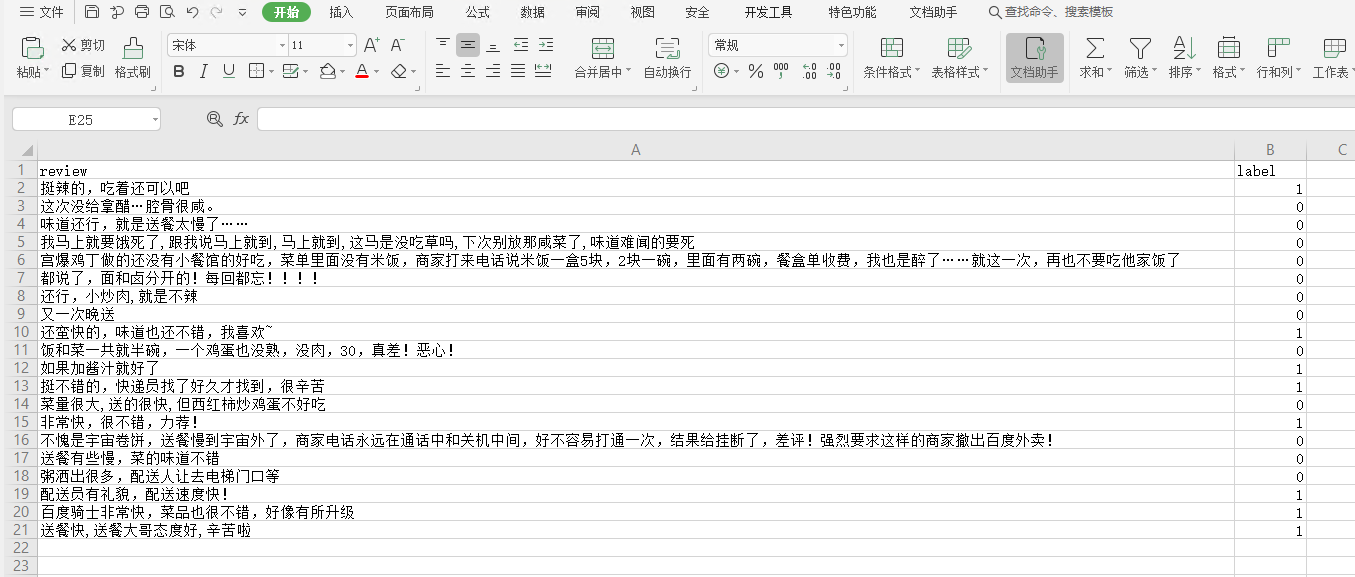
Task: Click the Sort (排序) icon
Action: [1181, 55]
